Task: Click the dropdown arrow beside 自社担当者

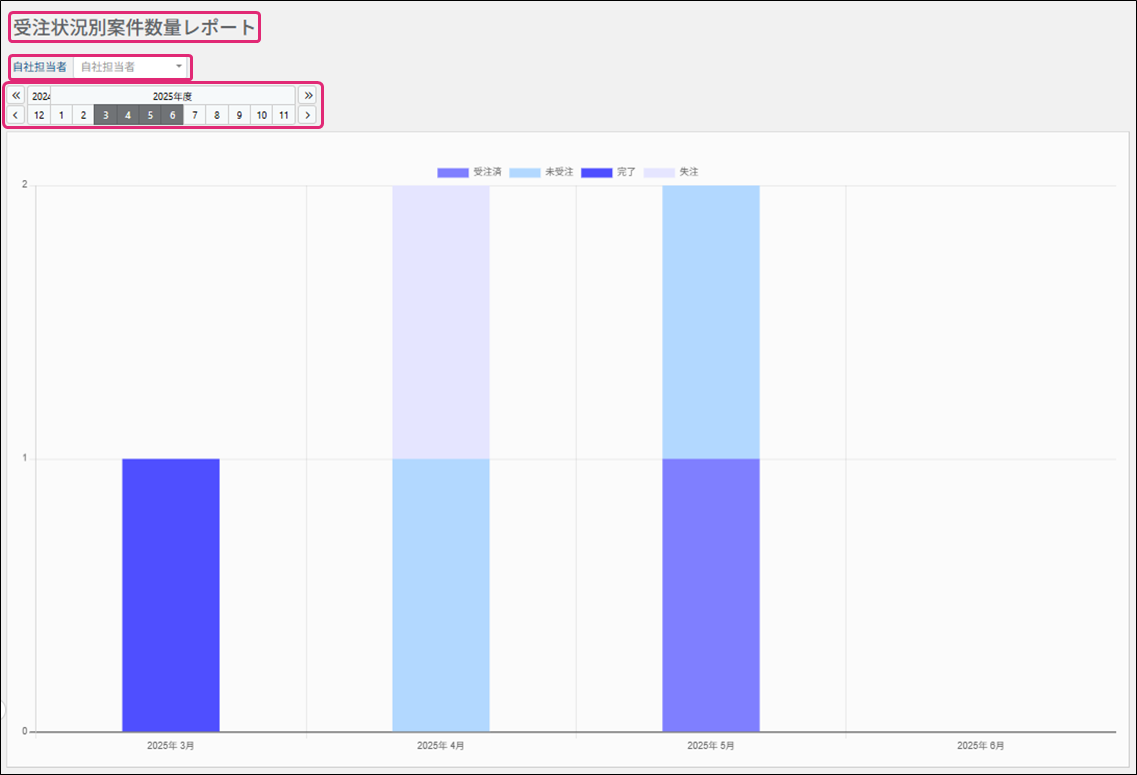Action: (x=179, y=67)
